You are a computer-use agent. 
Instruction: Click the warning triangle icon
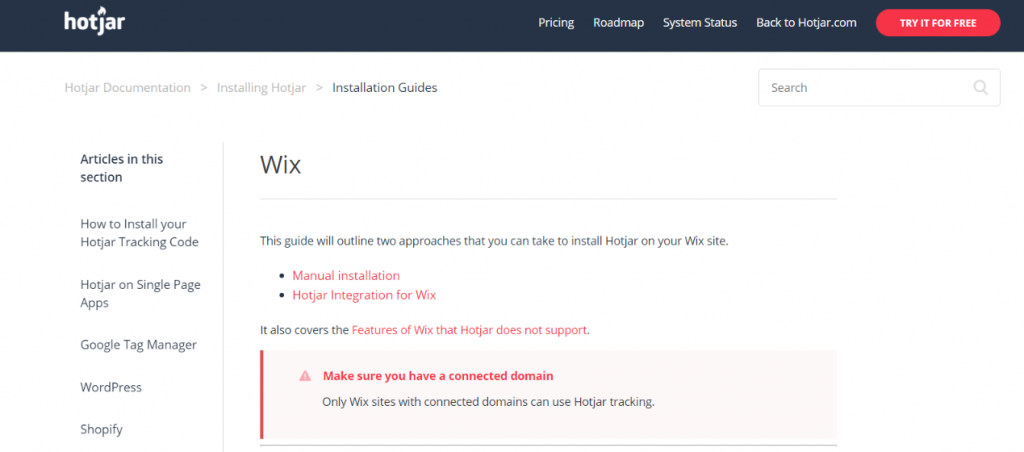point(305,376)
